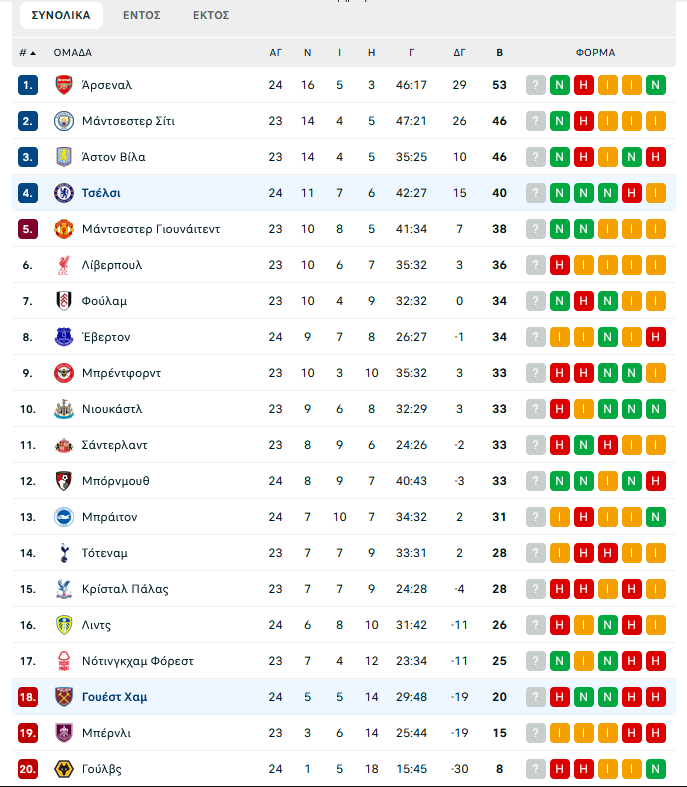The height and width of the screenshot is (787, 687).
Task: Sort standings by the ΔΓ goal difference header
Action: [459, 52]
